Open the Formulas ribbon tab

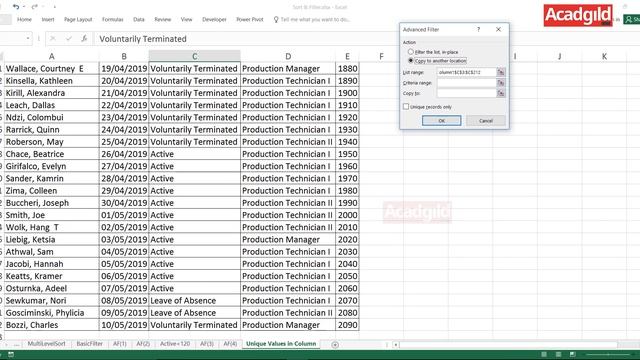pyautogui.click(x=112, y=19)
